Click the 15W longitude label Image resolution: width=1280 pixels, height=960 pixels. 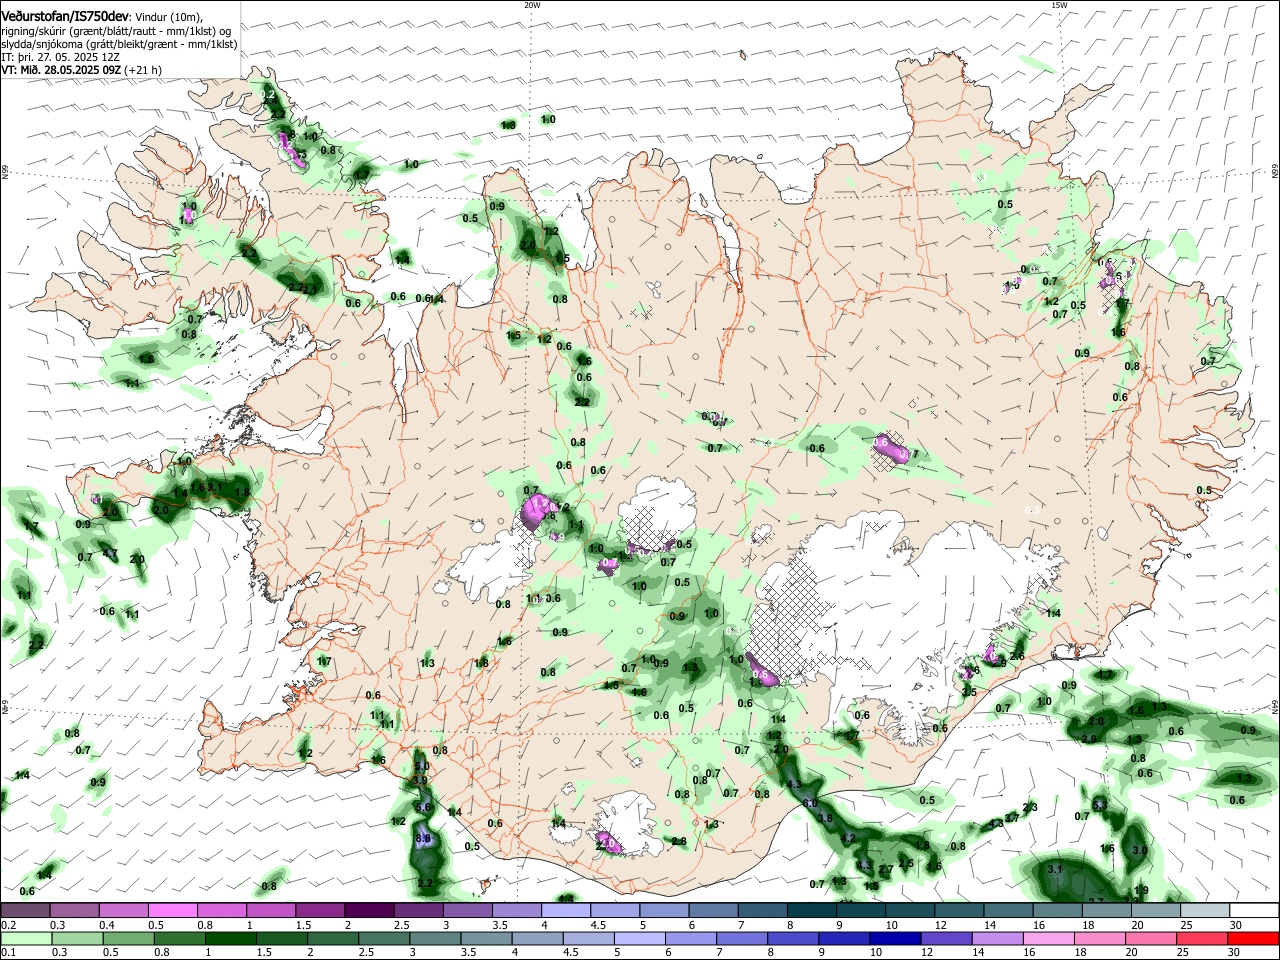(x=1059, y=5)
